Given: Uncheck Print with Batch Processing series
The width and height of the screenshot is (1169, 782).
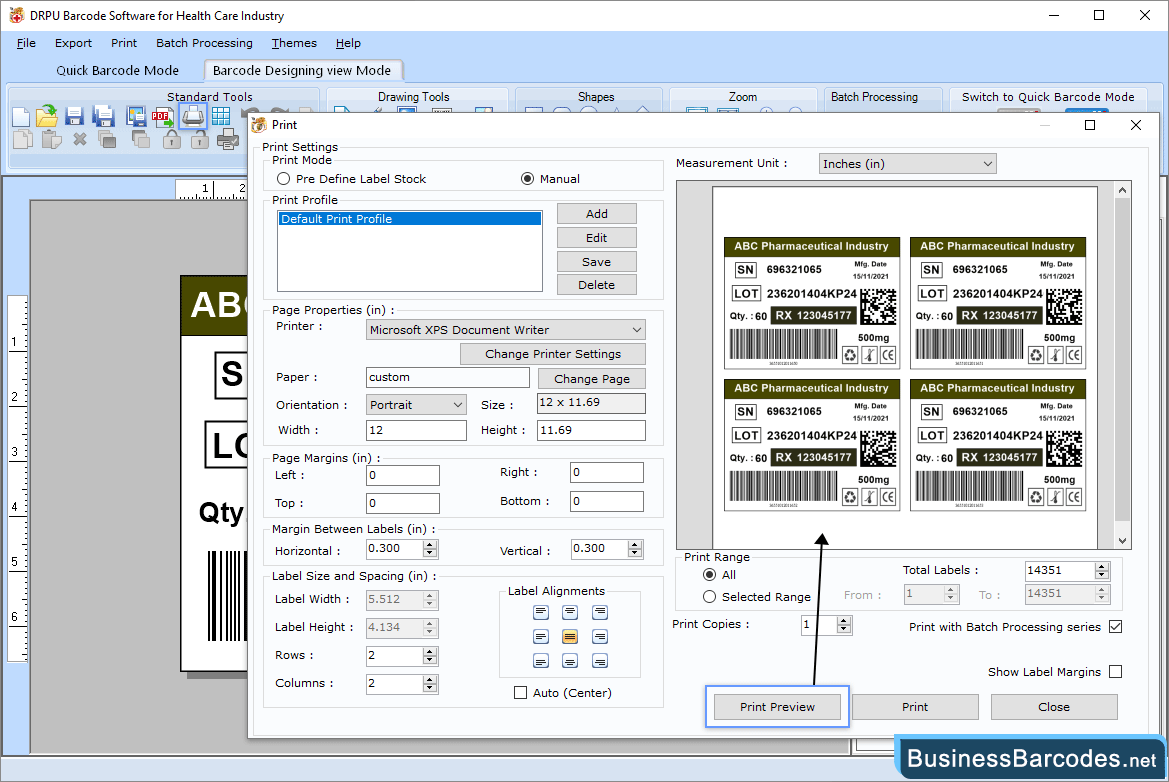Looking at the screenshot, I should 1115,627.
